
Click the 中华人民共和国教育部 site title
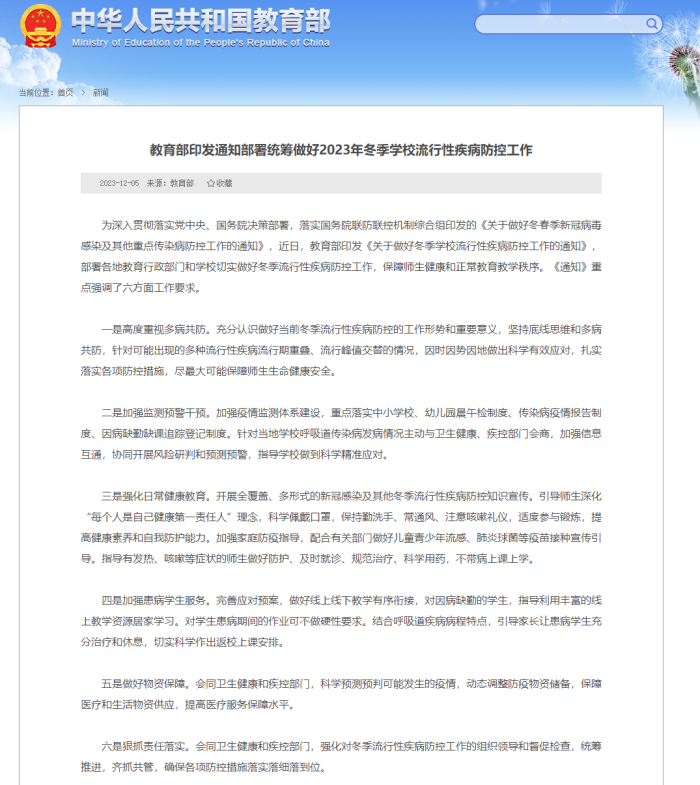200,21
